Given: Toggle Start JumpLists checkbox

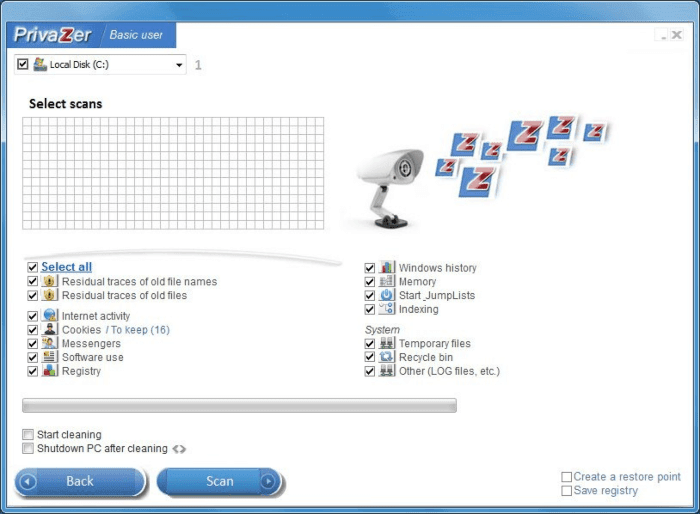Looking at the screenshot, I should 369,296.
